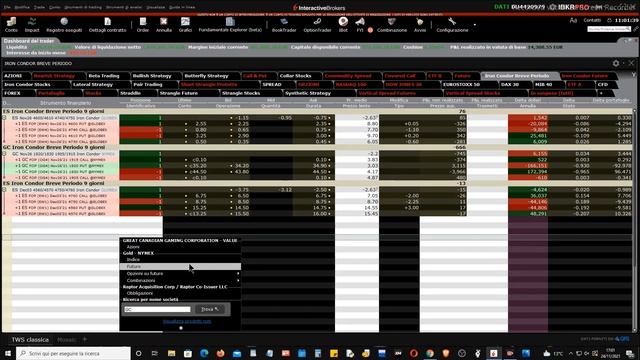
Task: Open Microsoft Edge from the taskbar
Action: point(204,353)
